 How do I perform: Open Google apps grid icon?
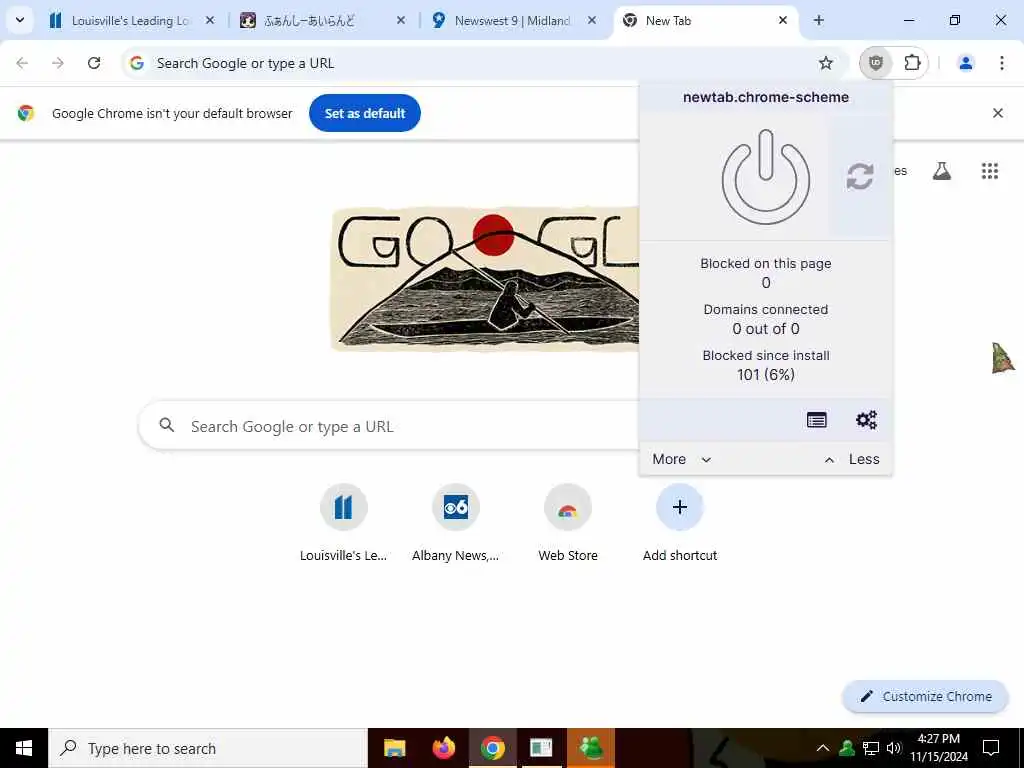[989, 171]
